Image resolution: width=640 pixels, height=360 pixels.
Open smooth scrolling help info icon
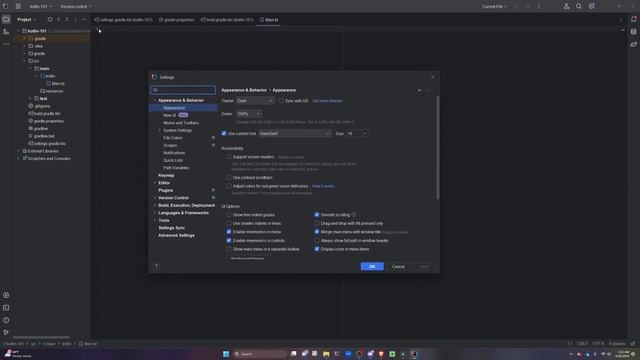tap(354, 215)
